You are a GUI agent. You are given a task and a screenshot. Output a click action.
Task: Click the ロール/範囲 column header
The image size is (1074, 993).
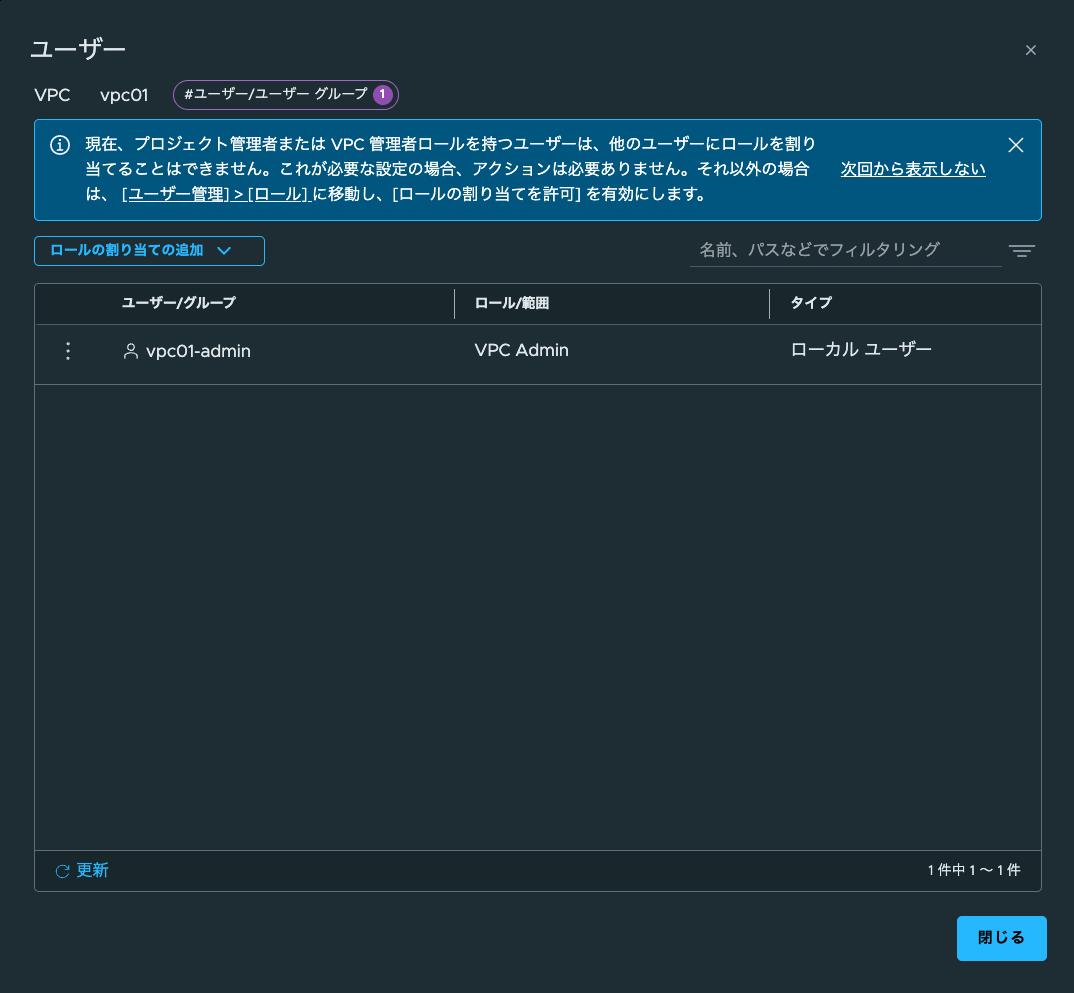[512, 303]
